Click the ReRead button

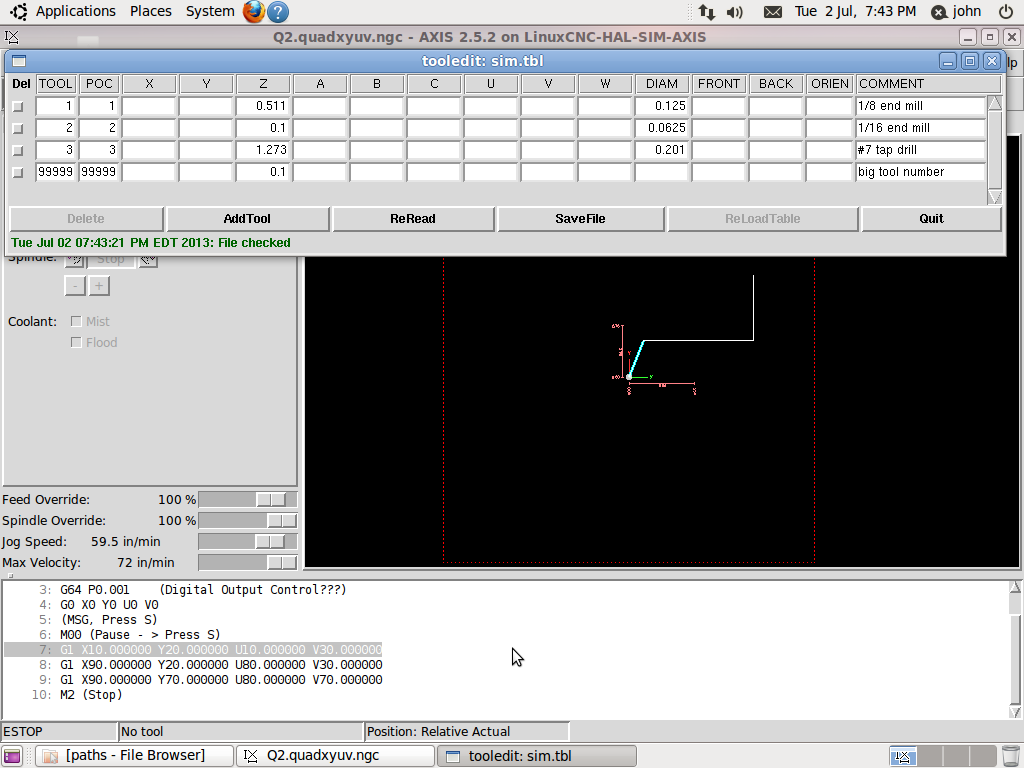click(413, 219)
